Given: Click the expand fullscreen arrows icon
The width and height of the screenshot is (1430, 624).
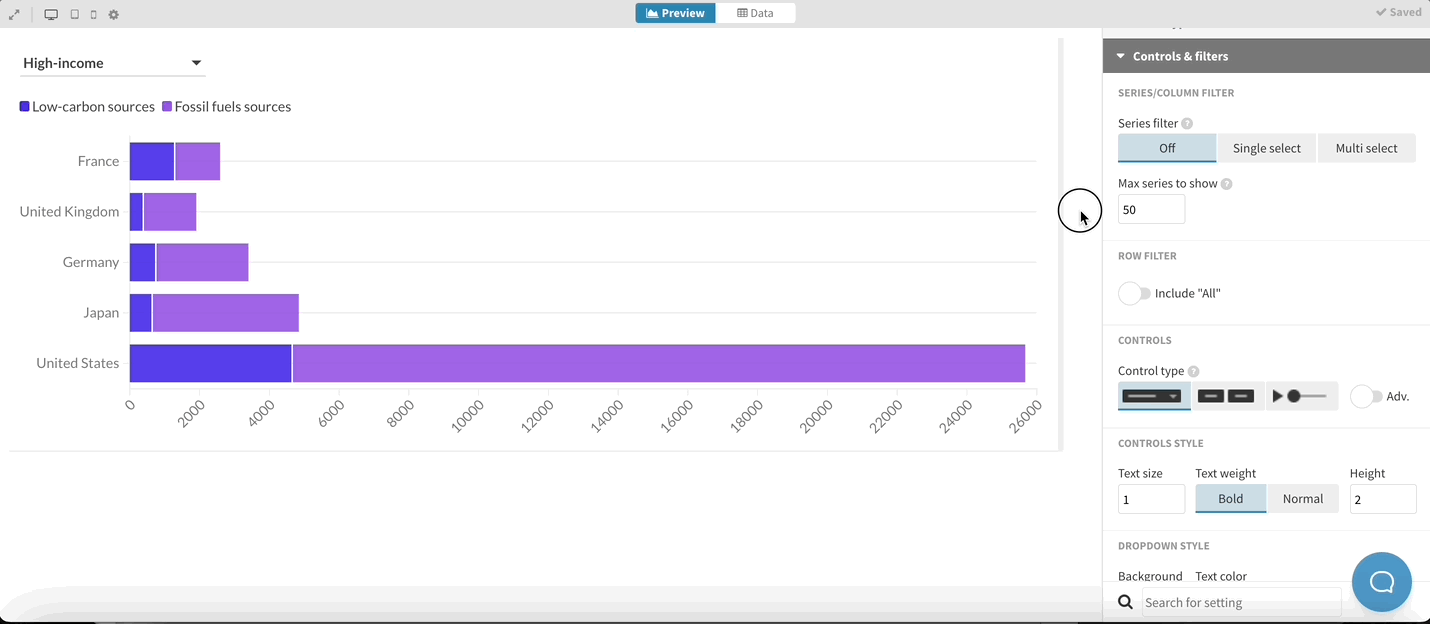Looking at the screenshot, I should (x=14, y=13).
